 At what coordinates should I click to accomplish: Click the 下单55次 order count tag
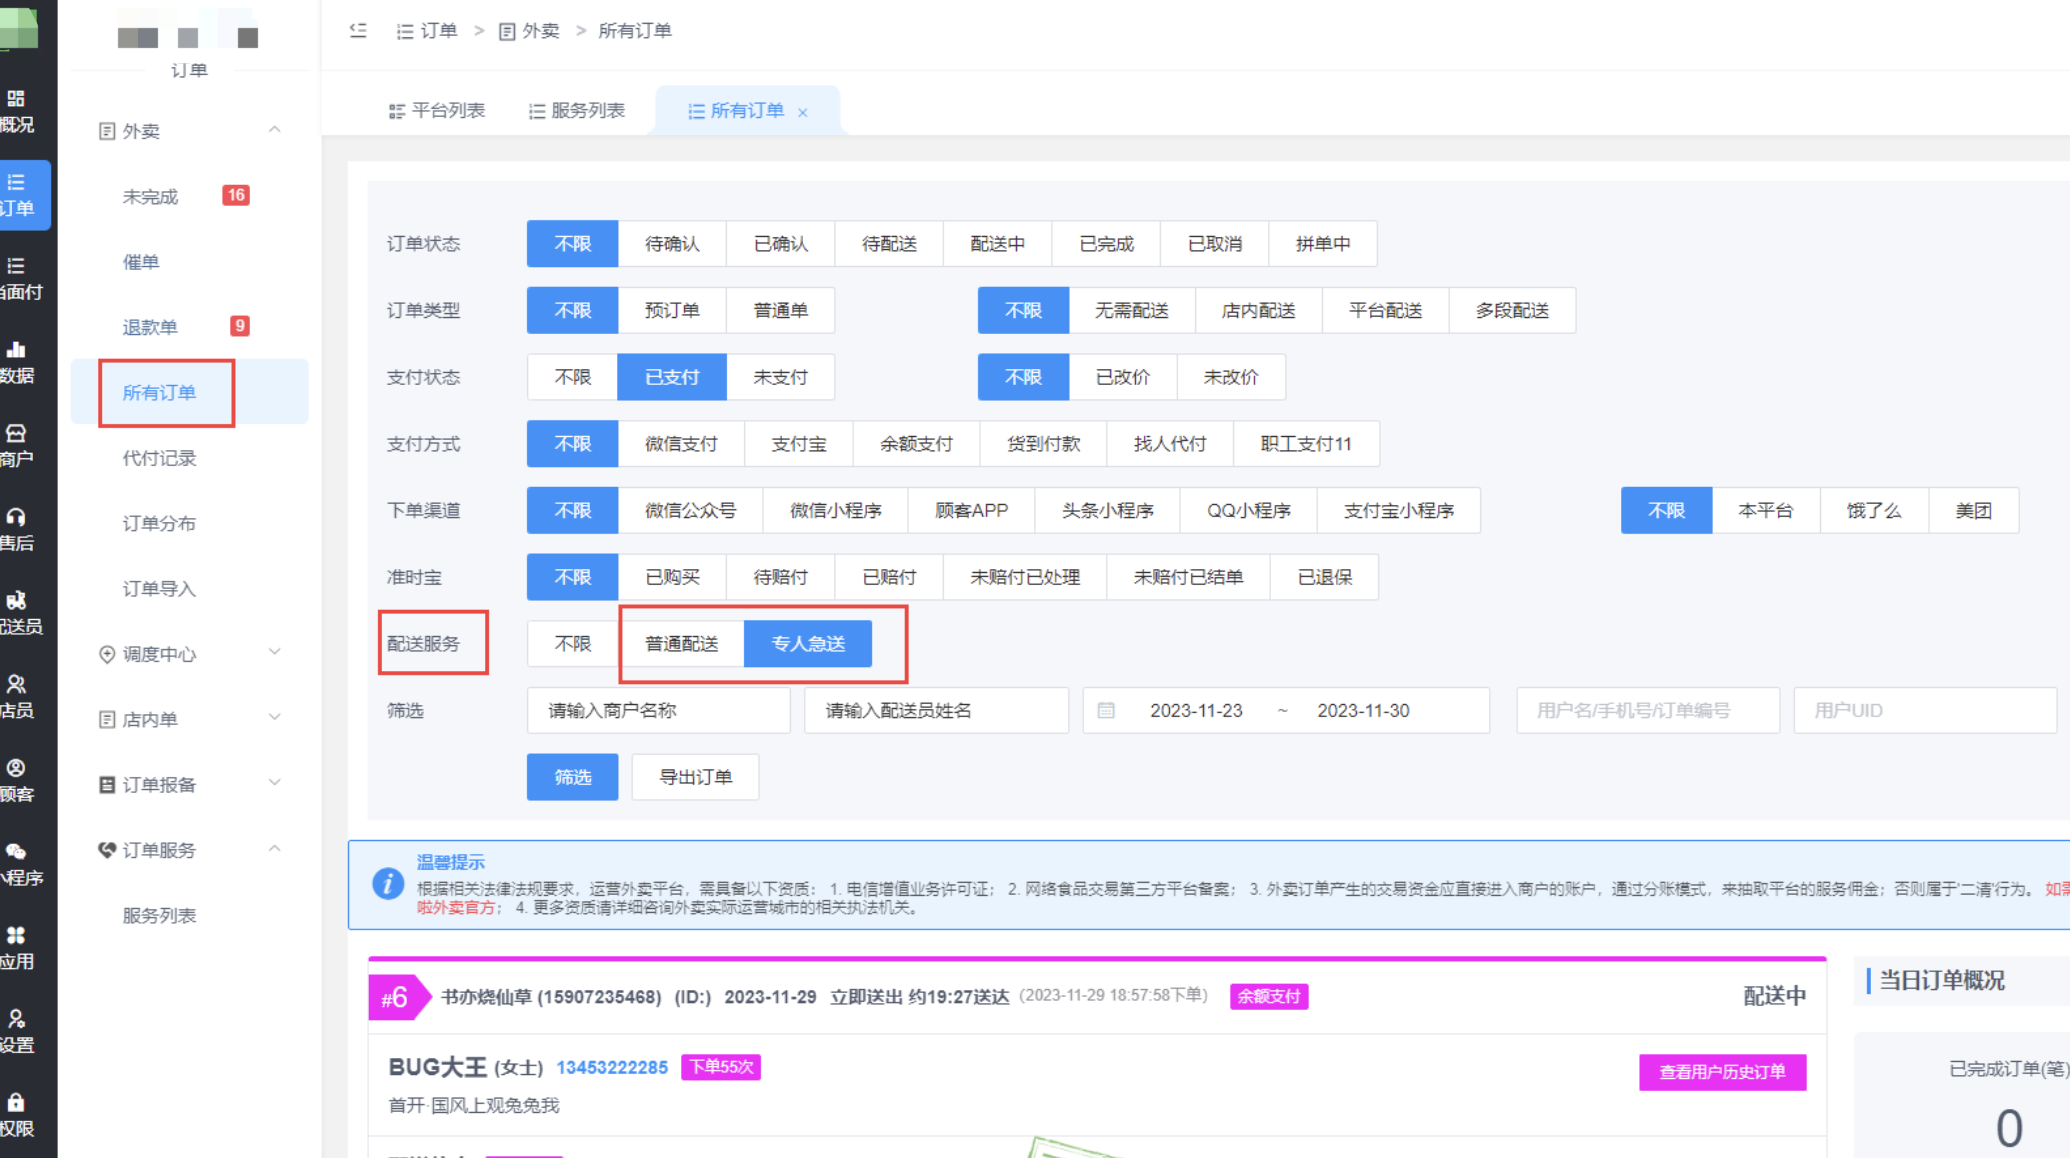tap(721, 1067)
